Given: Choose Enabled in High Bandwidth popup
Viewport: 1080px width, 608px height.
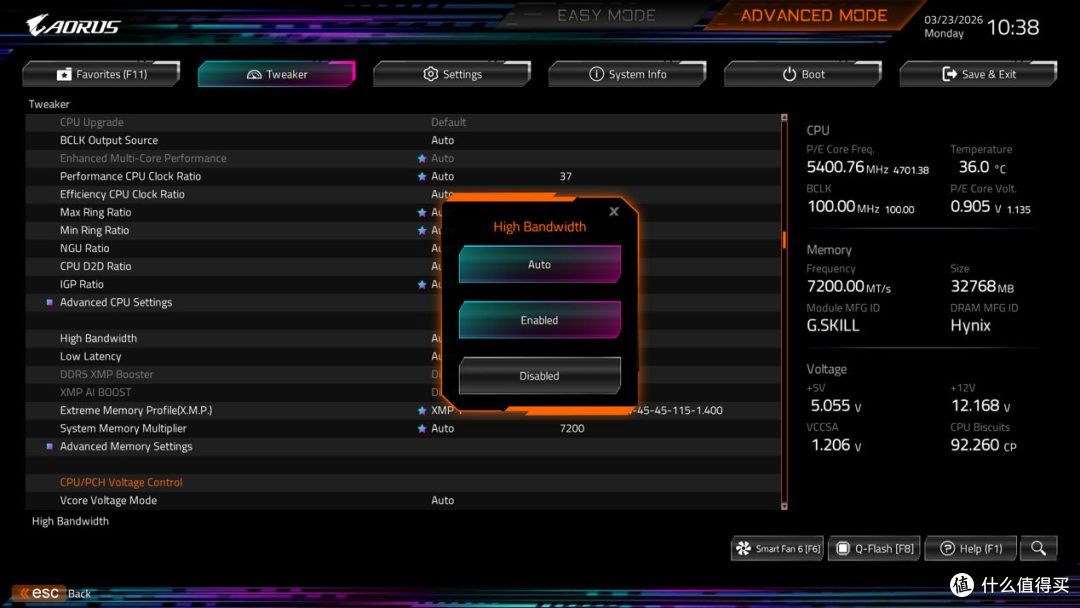Looking at the screenshot, I should [x=539, y=320].
